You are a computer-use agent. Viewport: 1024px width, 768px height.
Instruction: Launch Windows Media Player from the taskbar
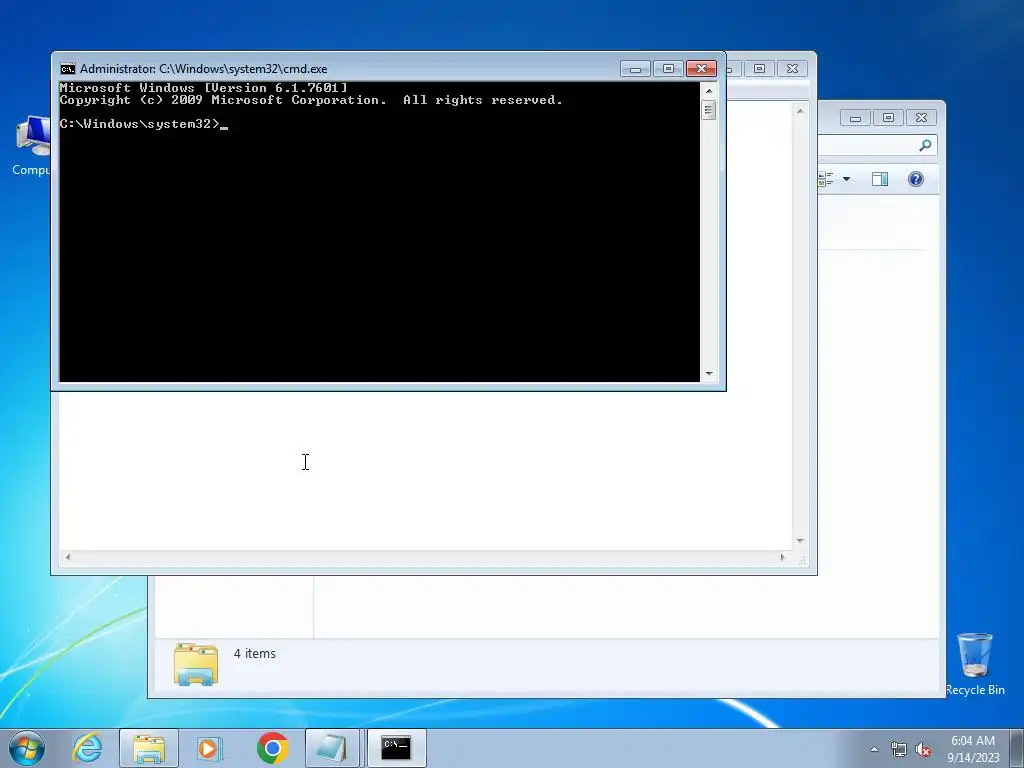coord(210,748)
